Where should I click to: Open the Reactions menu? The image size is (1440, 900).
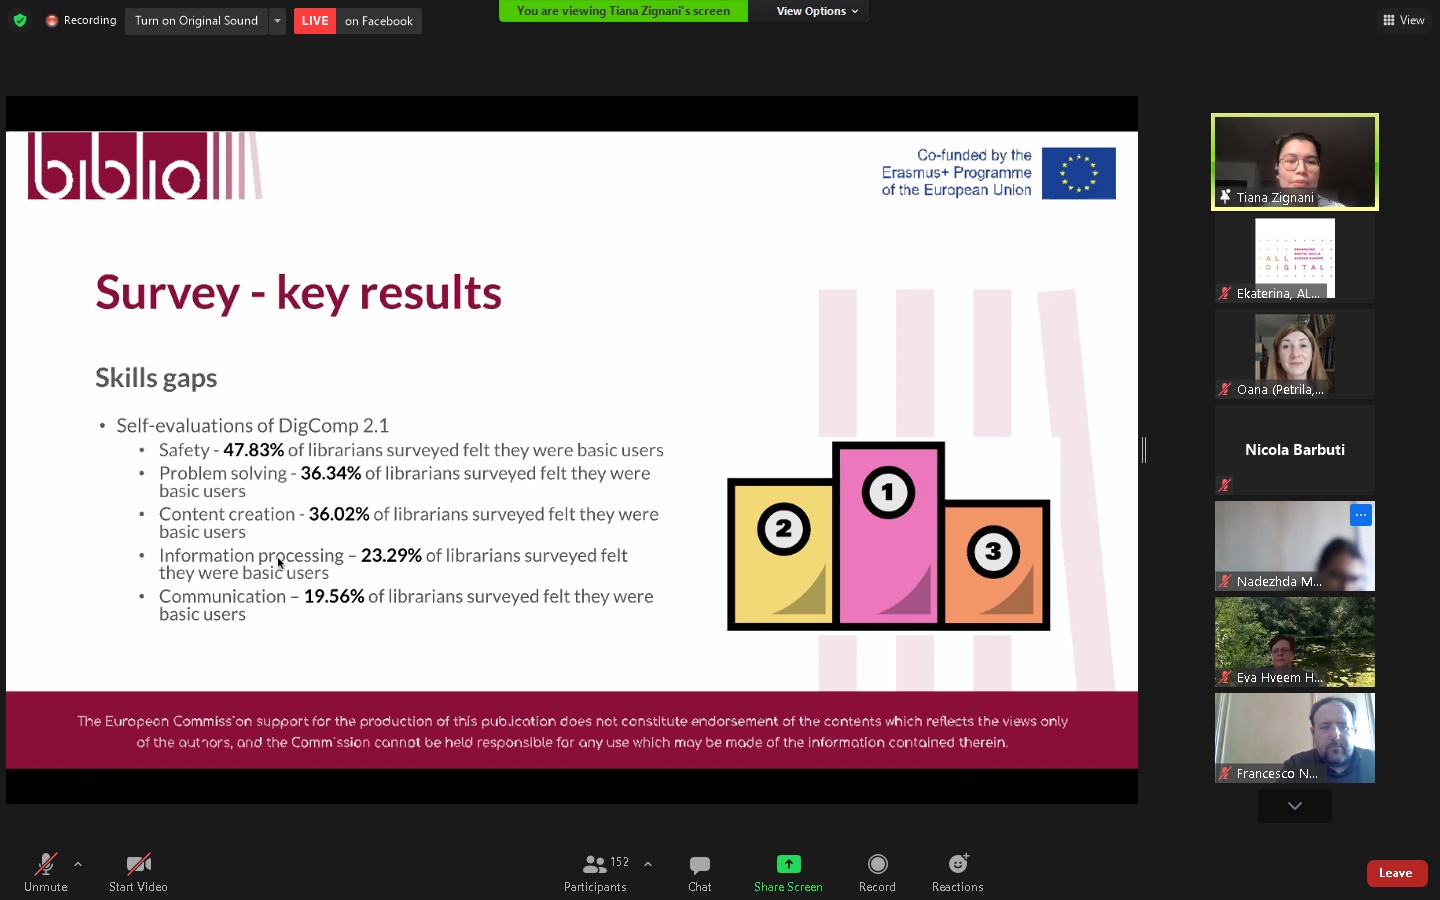coord(957,864)
